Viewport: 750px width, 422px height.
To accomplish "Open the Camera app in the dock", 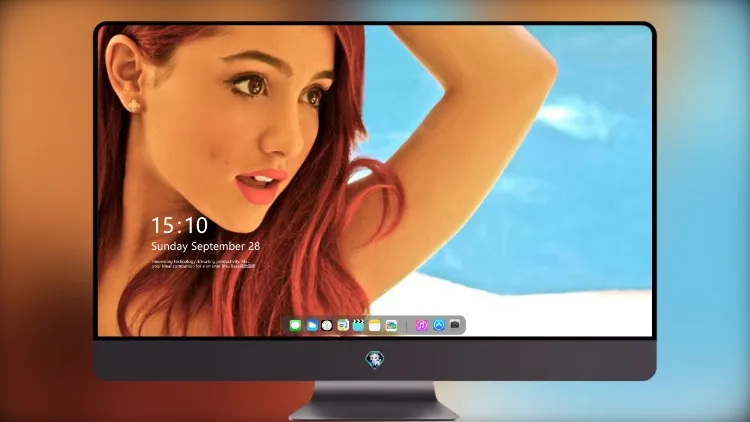I will [455, 325].
